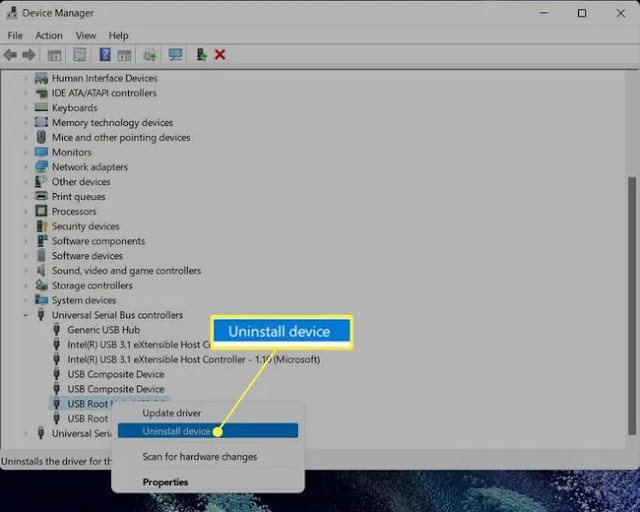Expand the Monitors category arrow
640x512 pixels.
pos(26,152)
